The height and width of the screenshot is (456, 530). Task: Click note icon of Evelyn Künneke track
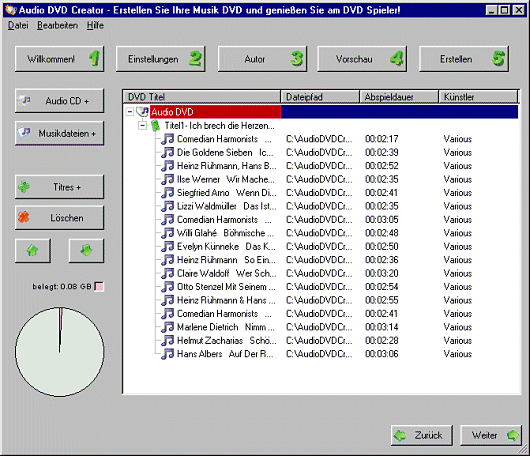(x=167, y=246)
